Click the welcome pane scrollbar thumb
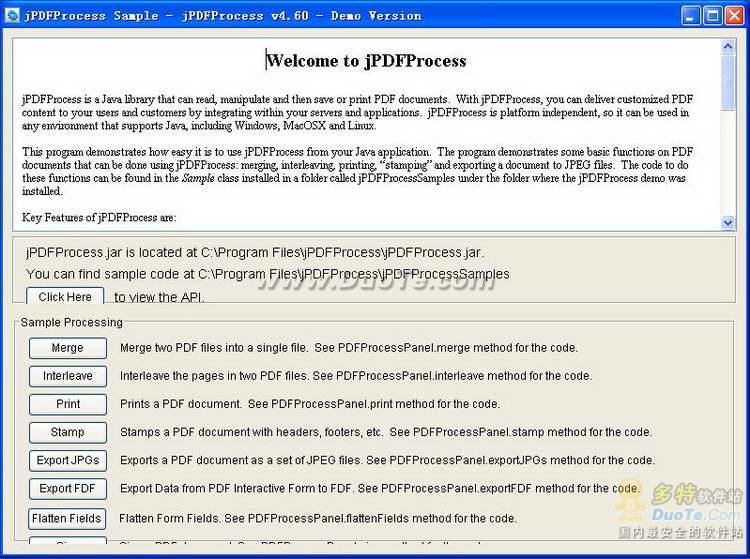Screen dimensions: 750x559 coord(728,82)
